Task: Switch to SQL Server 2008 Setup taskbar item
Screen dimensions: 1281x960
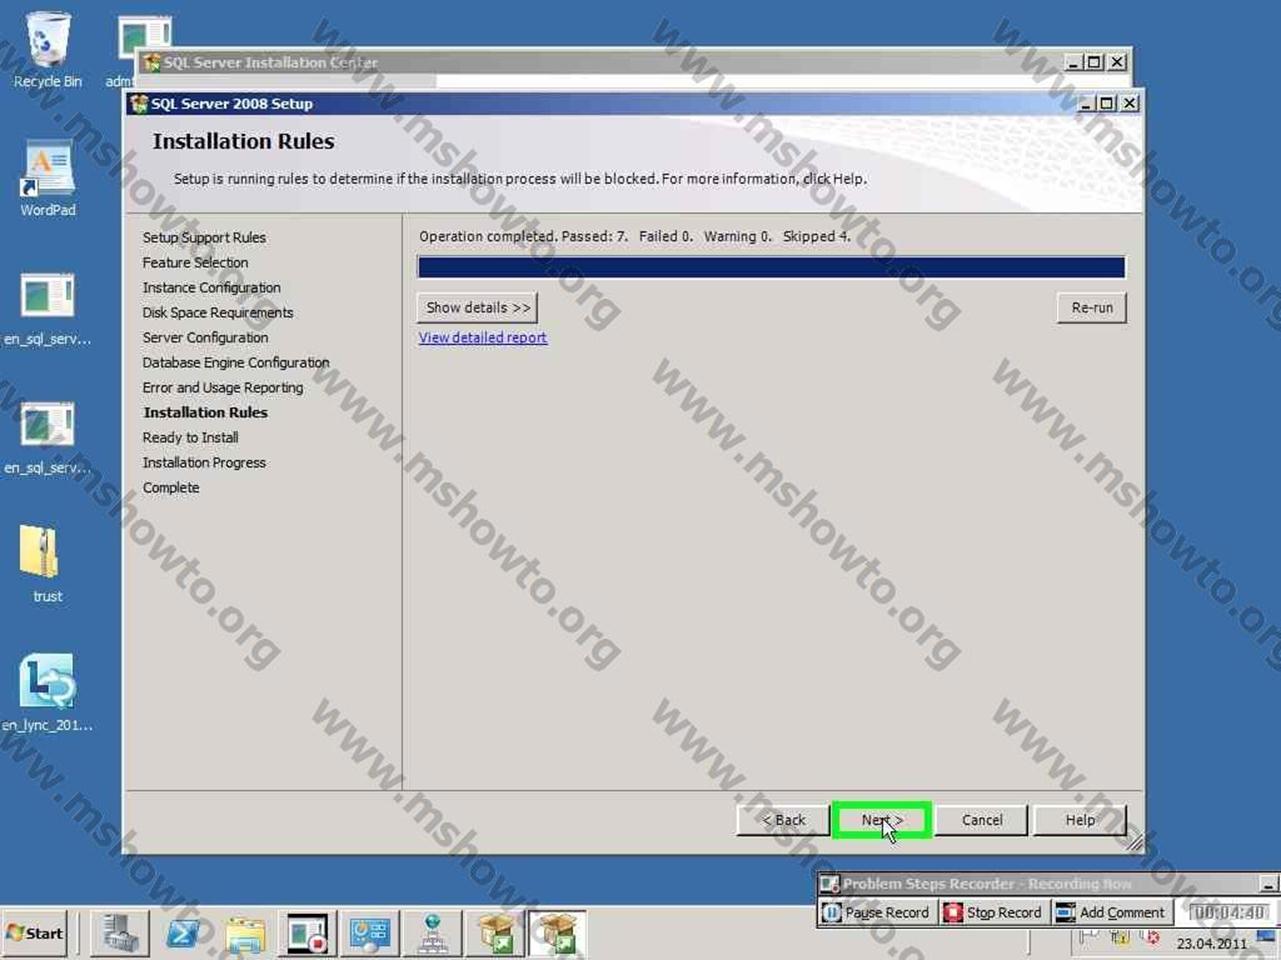Action: [x=557, y=934]
